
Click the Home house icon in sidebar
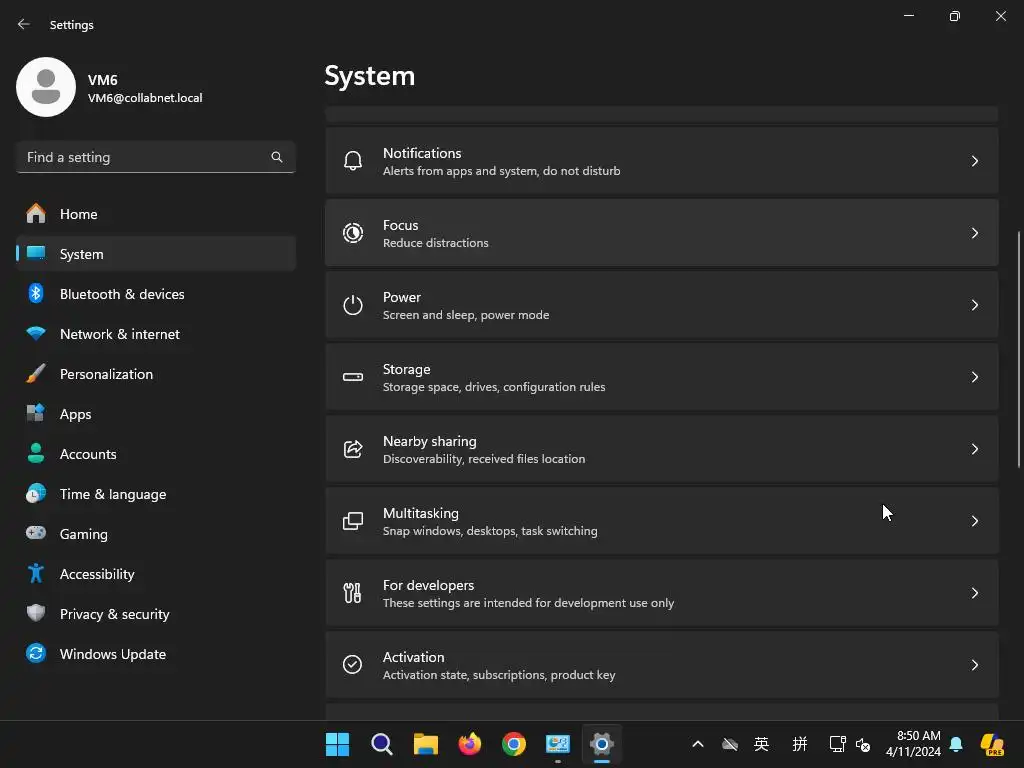pos(36,214)
